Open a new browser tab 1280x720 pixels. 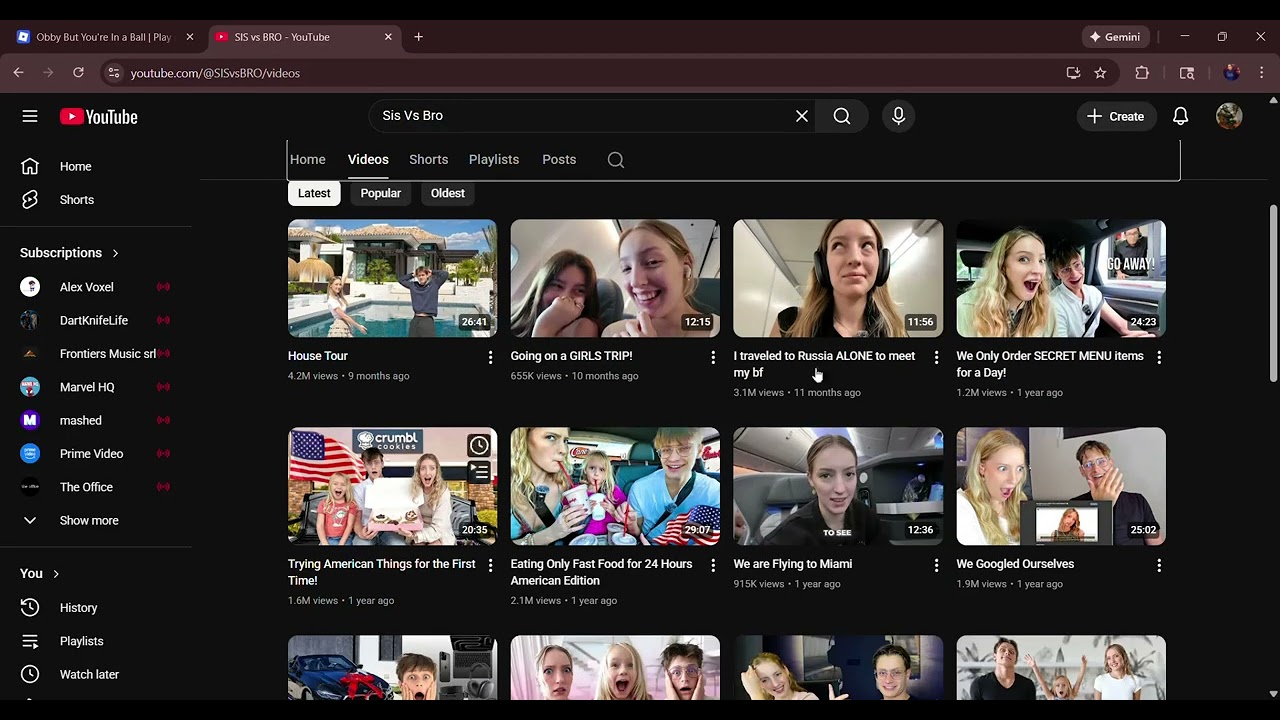(419, 37)
